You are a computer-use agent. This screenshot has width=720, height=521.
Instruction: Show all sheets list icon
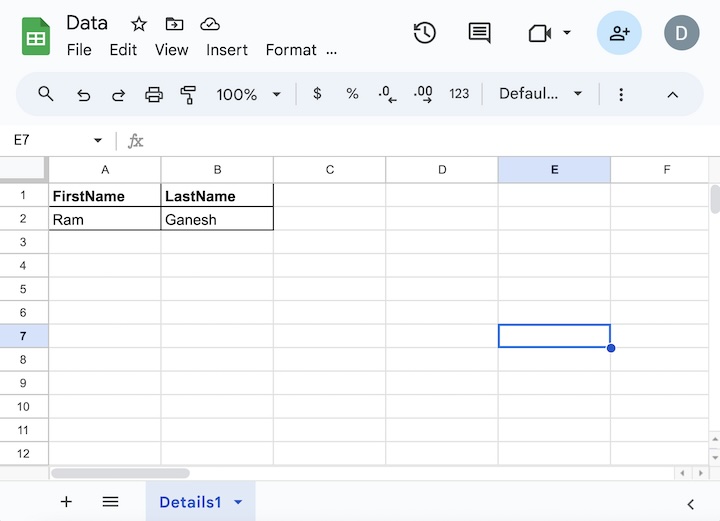110,502
